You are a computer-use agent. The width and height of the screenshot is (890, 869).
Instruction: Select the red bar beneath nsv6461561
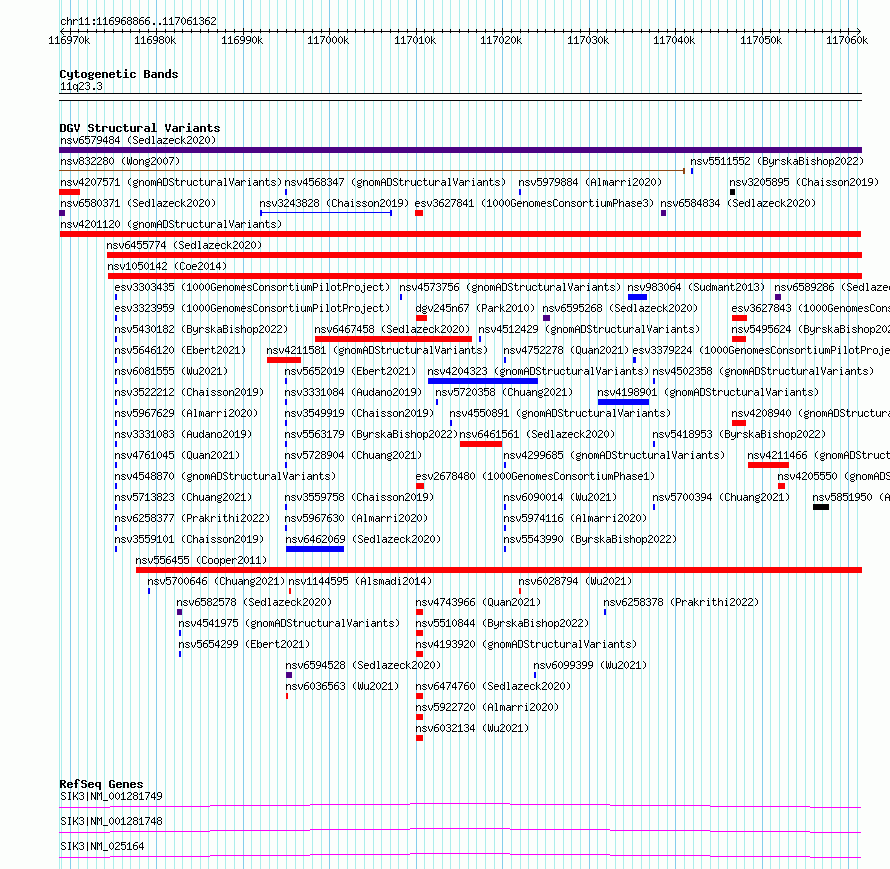481,444
